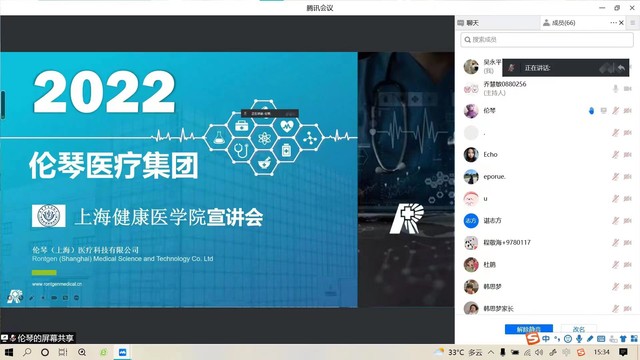Open Sogou skin shirt icon

[623, 339]
